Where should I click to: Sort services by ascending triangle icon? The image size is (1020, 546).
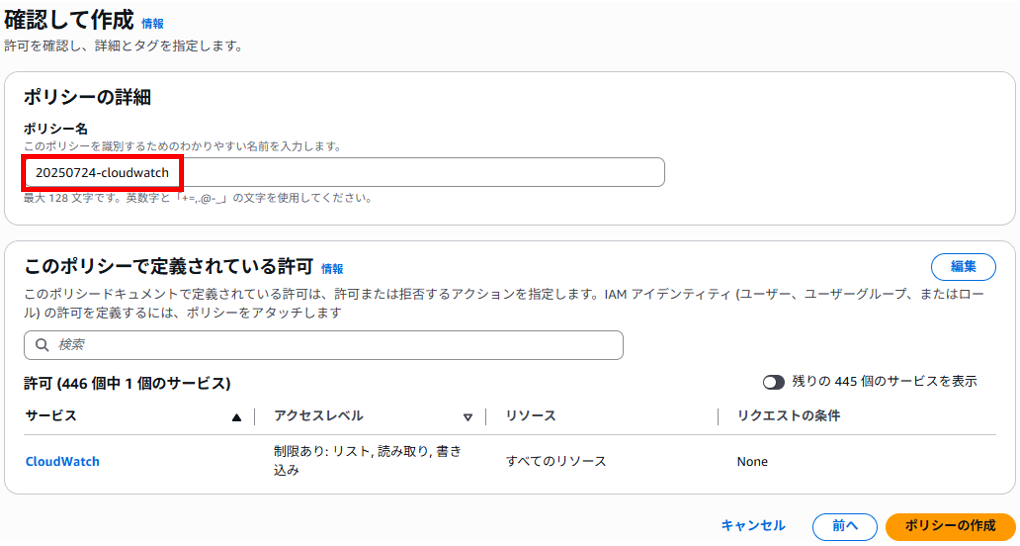coord(237,417)
